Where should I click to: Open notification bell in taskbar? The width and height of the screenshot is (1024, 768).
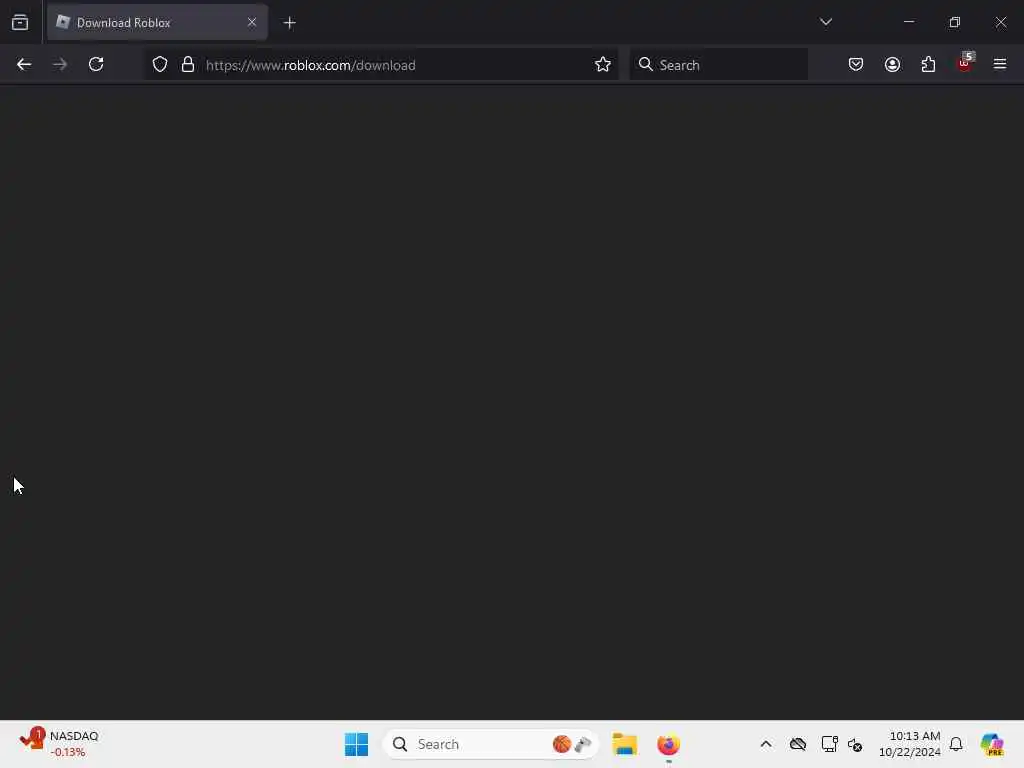click(x=956, y=744)
